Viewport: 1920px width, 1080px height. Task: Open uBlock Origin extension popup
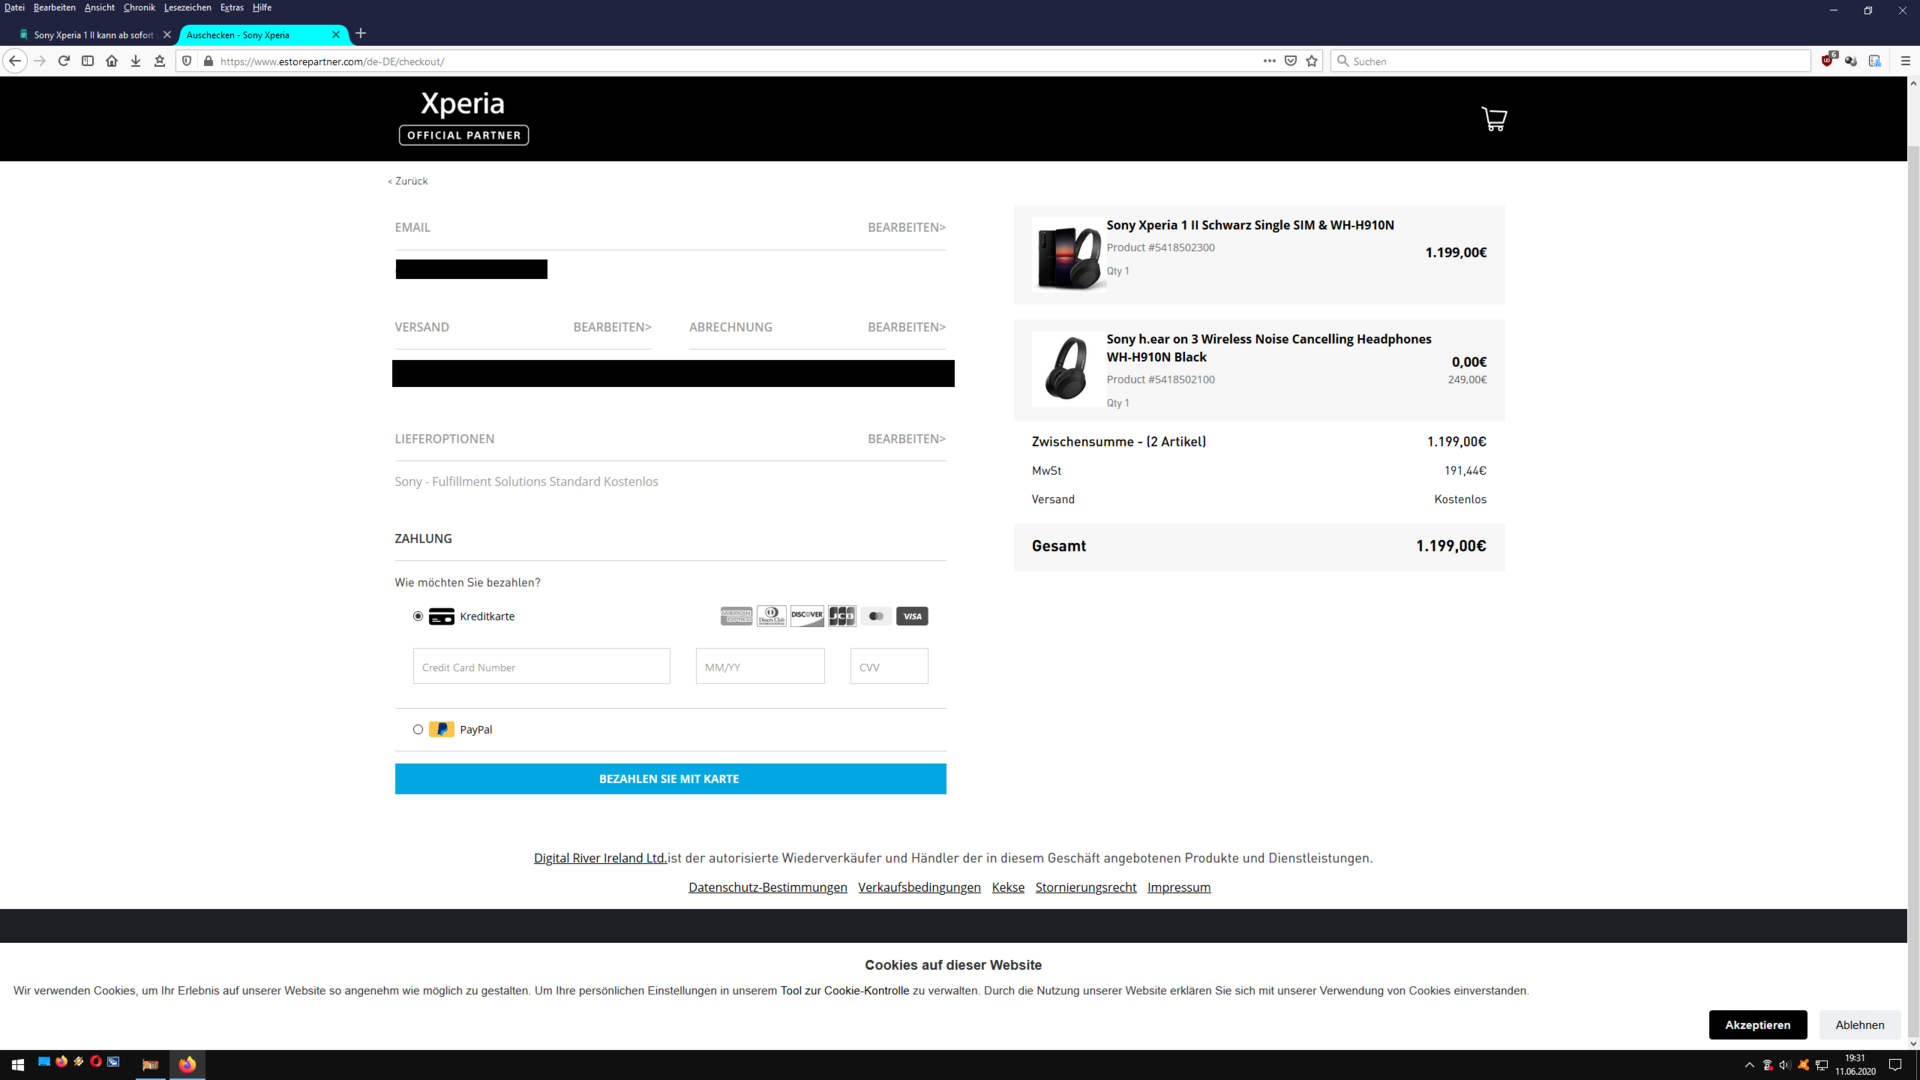[1829, 60]
